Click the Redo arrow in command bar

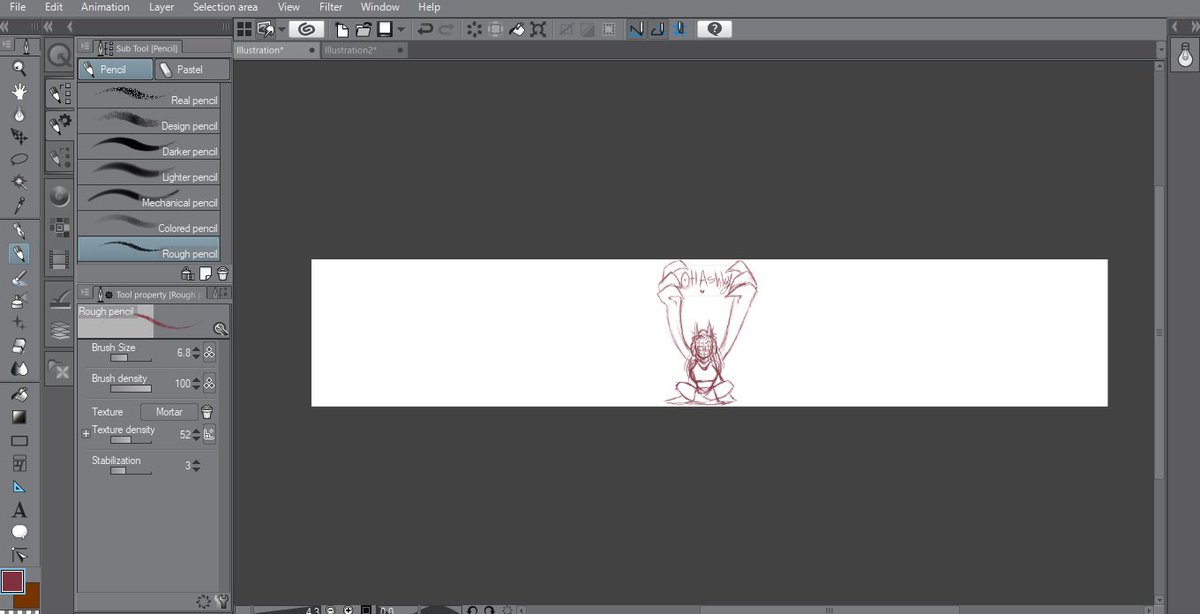coord(446,29)
